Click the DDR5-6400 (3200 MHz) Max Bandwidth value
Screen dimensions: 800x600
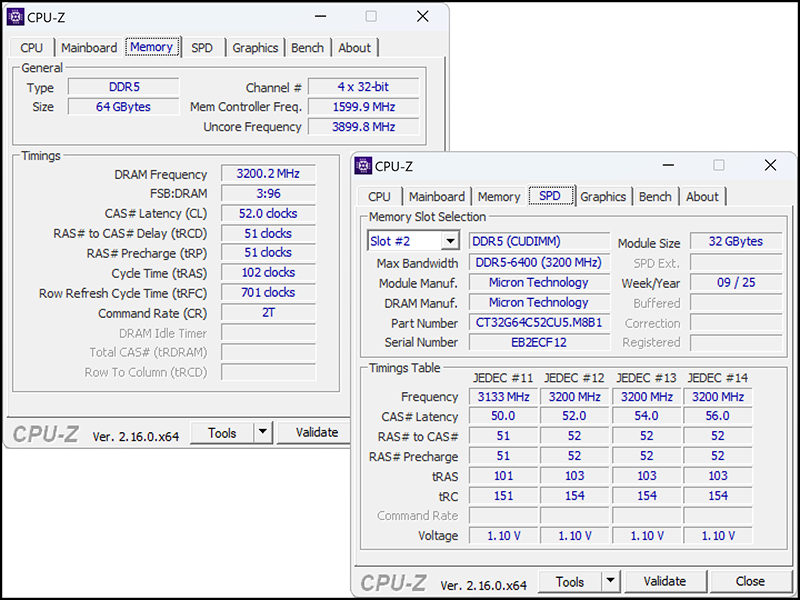point(539,262)
